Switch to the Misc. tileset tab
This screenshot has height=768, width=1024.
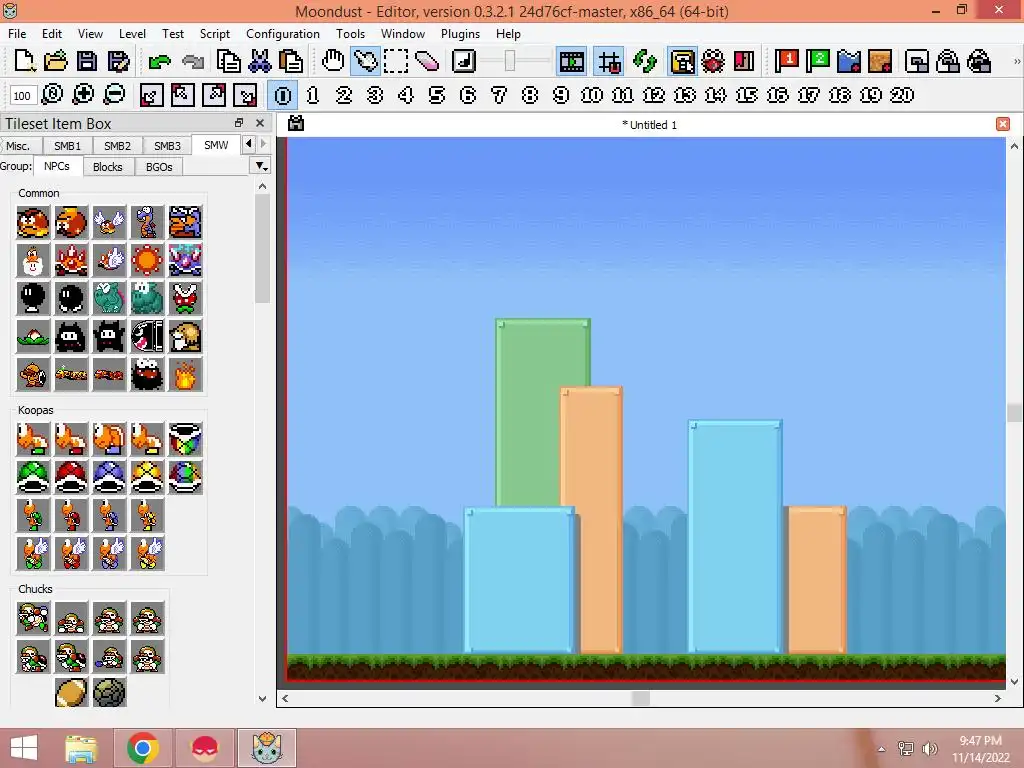coord(18,146)
